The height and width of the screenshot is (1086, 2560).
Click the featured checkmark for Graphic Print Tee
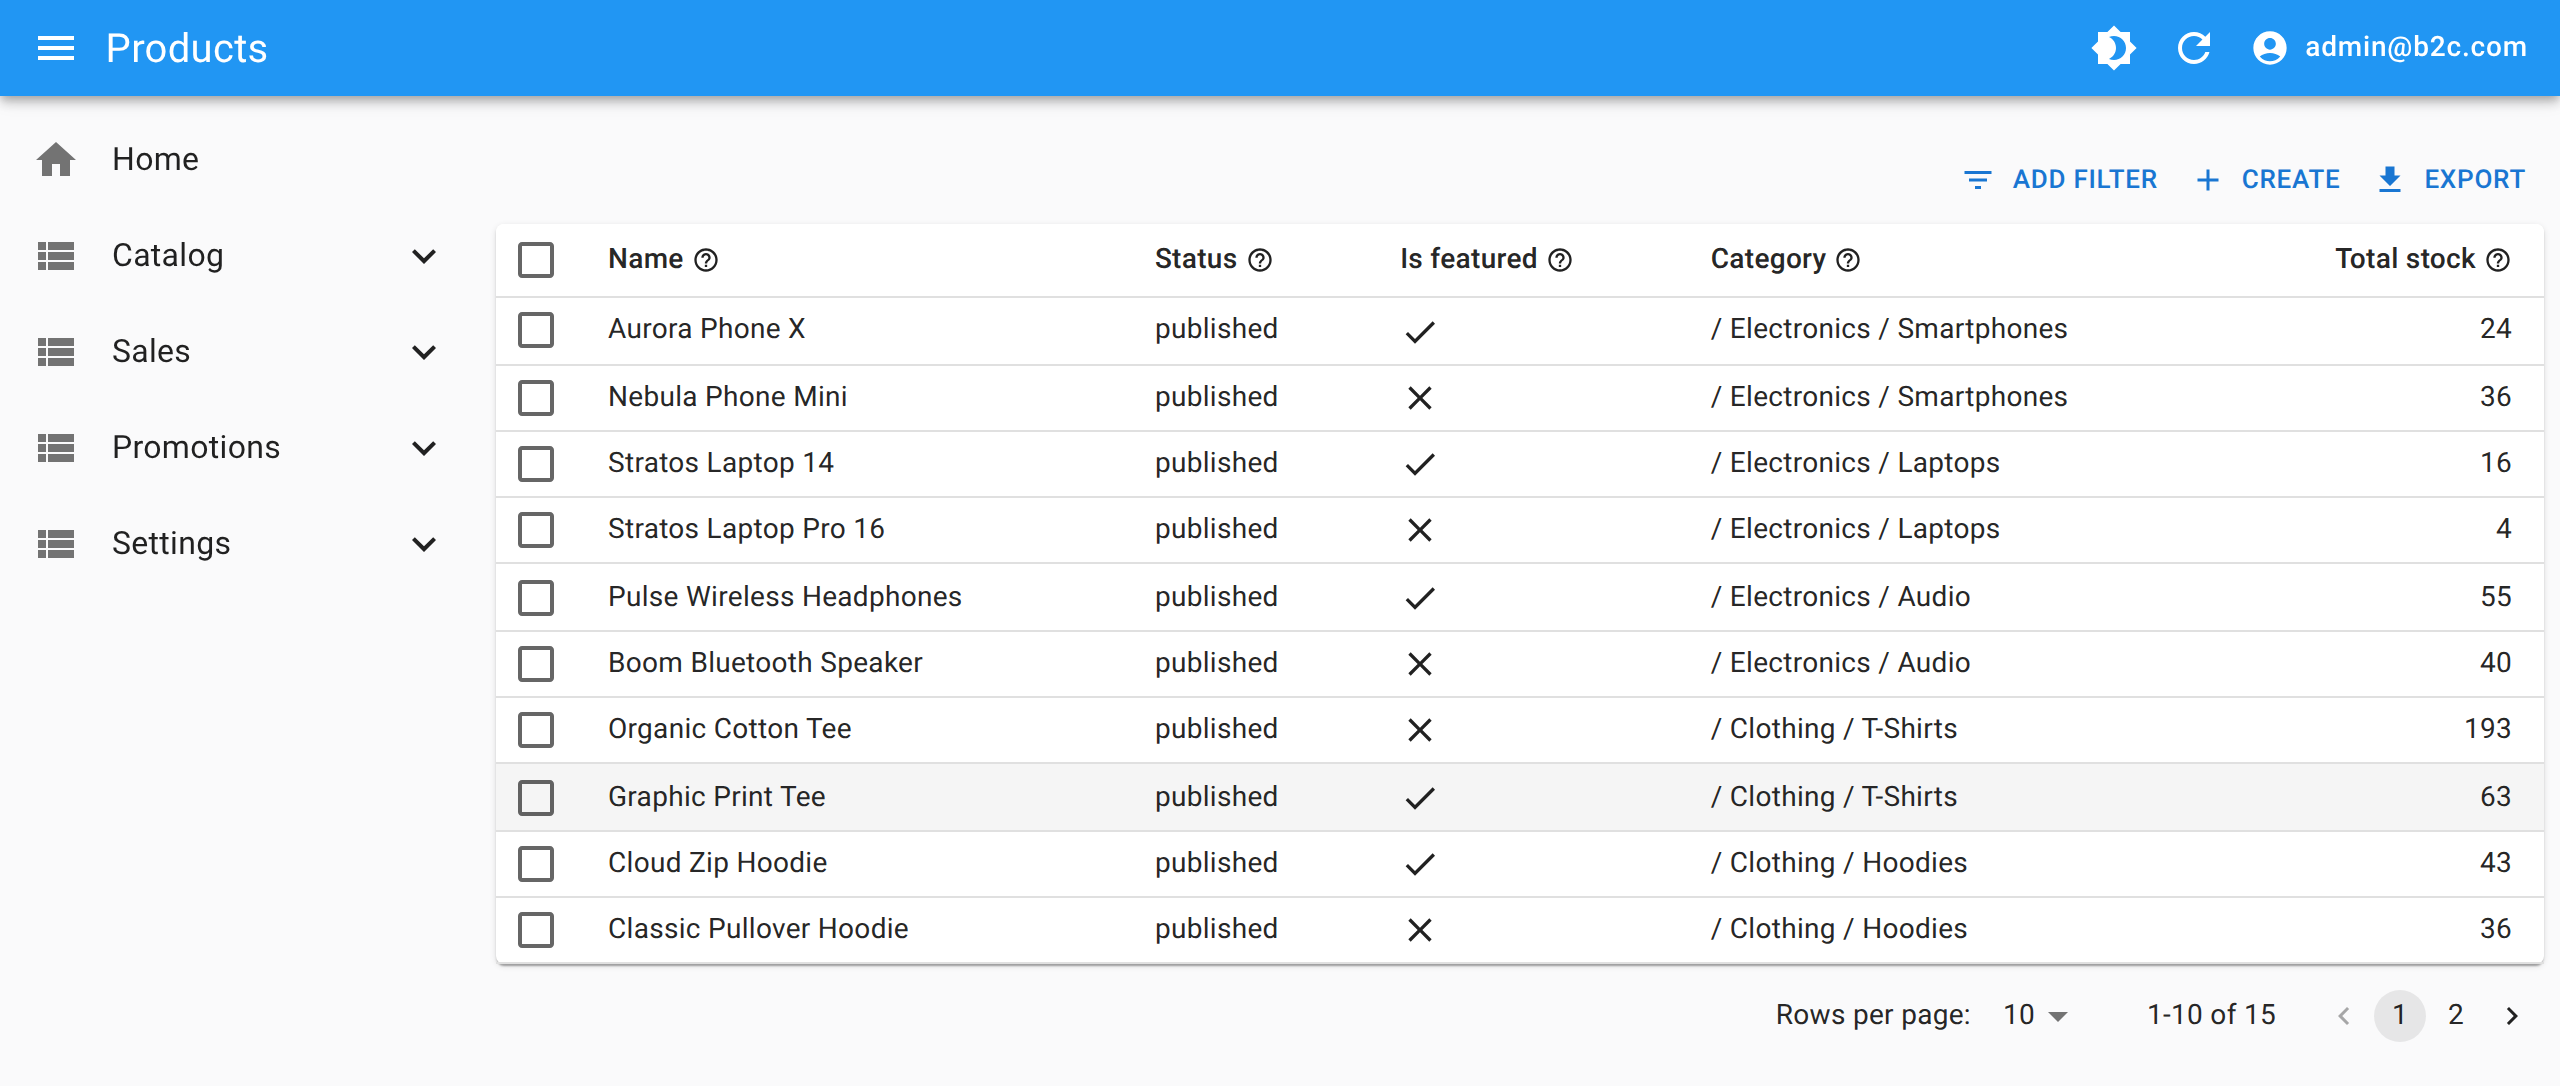(1420, 798)
